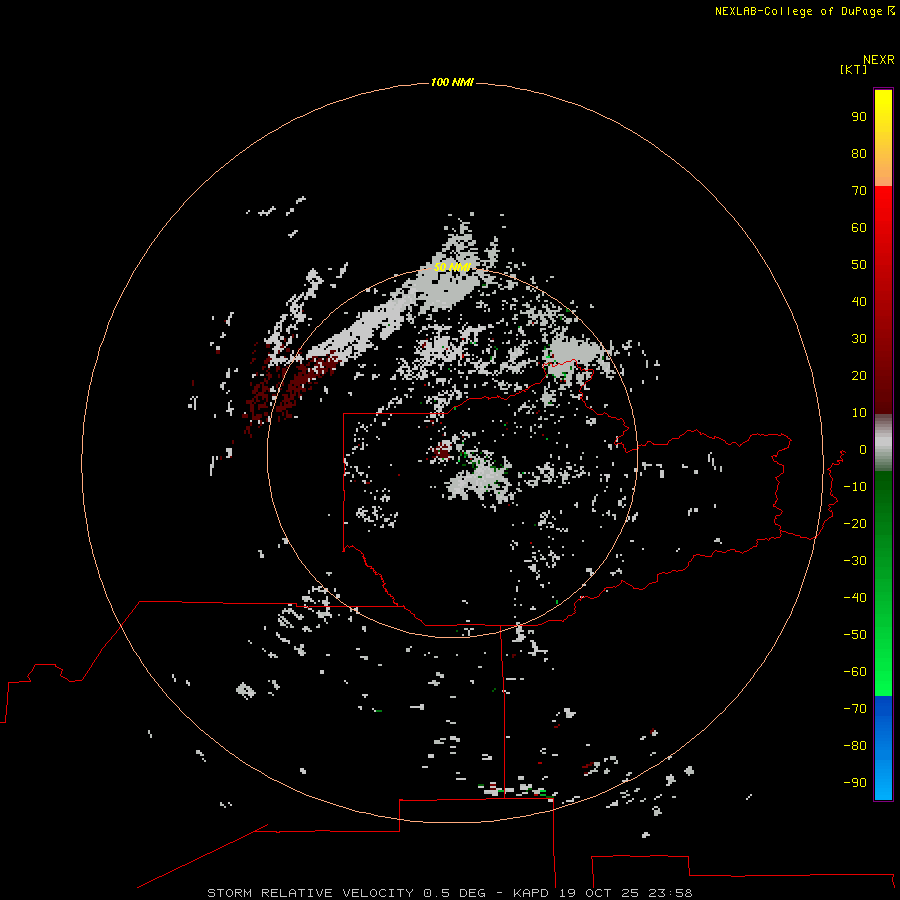Screen dimensions: 900x900
Task: Click the 0.5 DEG elevation angle text
Action: [x=455, y=893]
